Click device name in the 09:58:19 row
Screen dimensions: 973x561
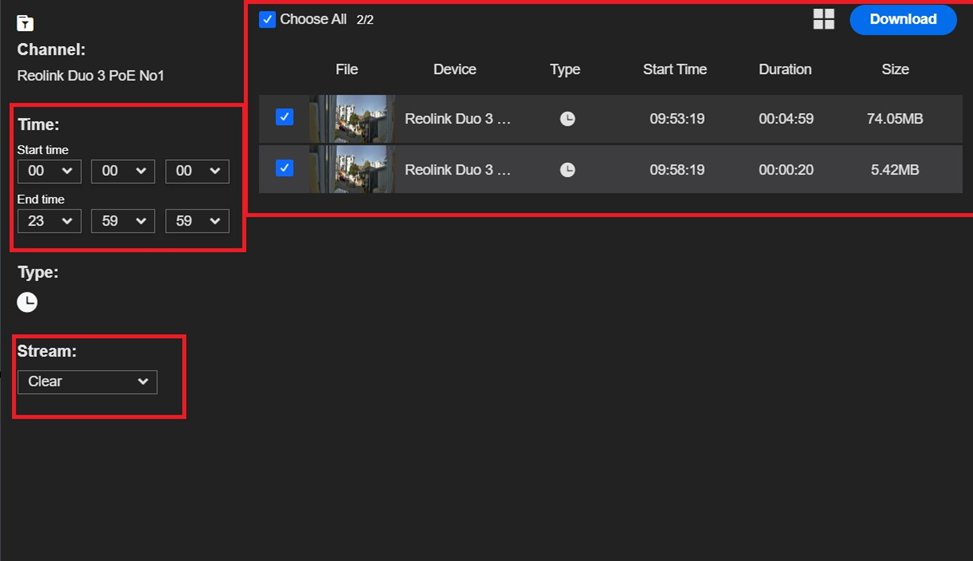coord(457,169)
